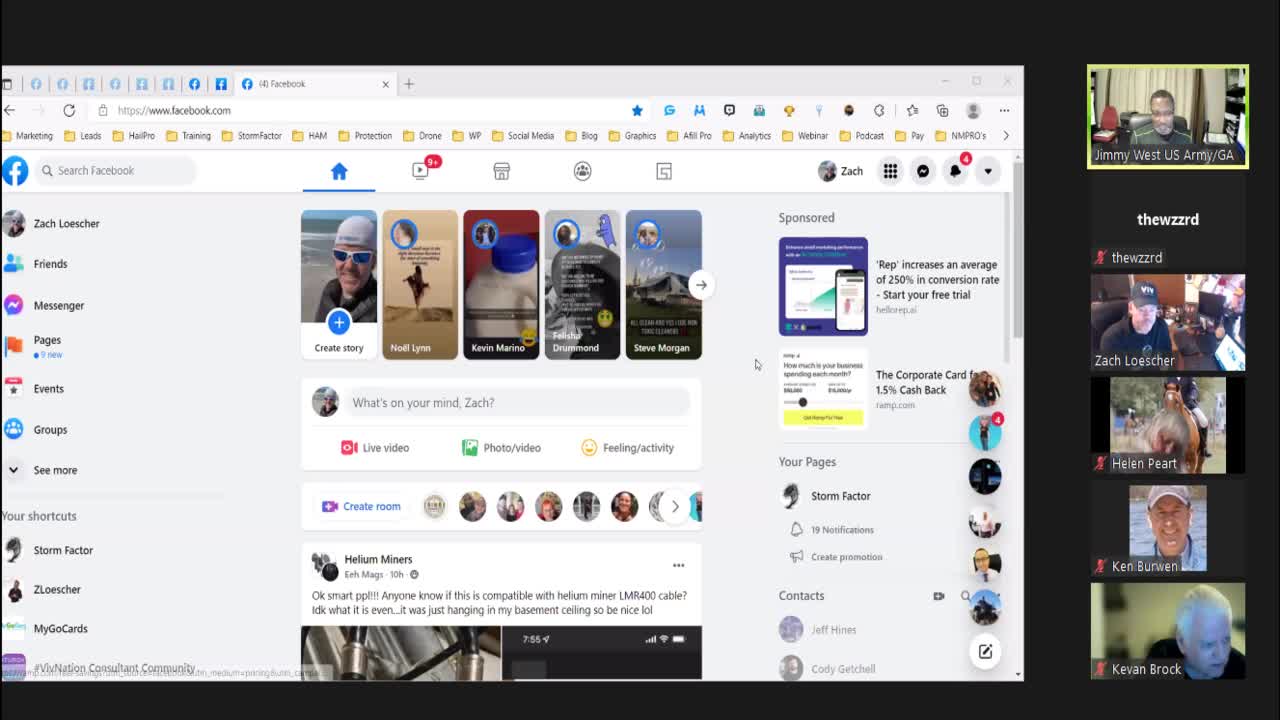1280x720 pixels.
Task: Show more room contacts arrow
Action: 675,506
